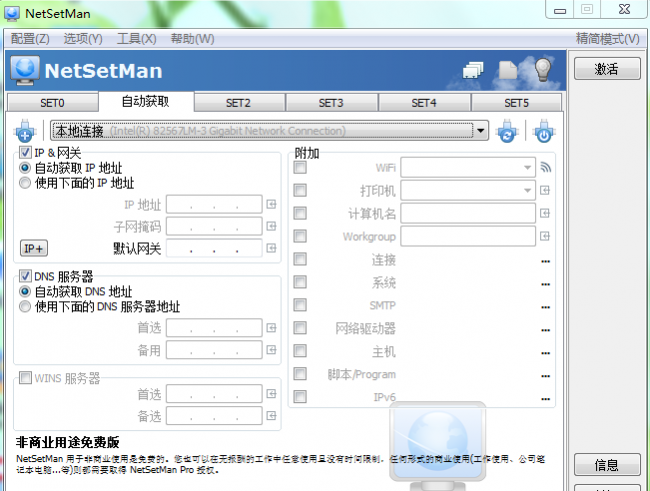Click the refresh network adapter icon
This screenshot has width=650, height=491.
[507, 131]
